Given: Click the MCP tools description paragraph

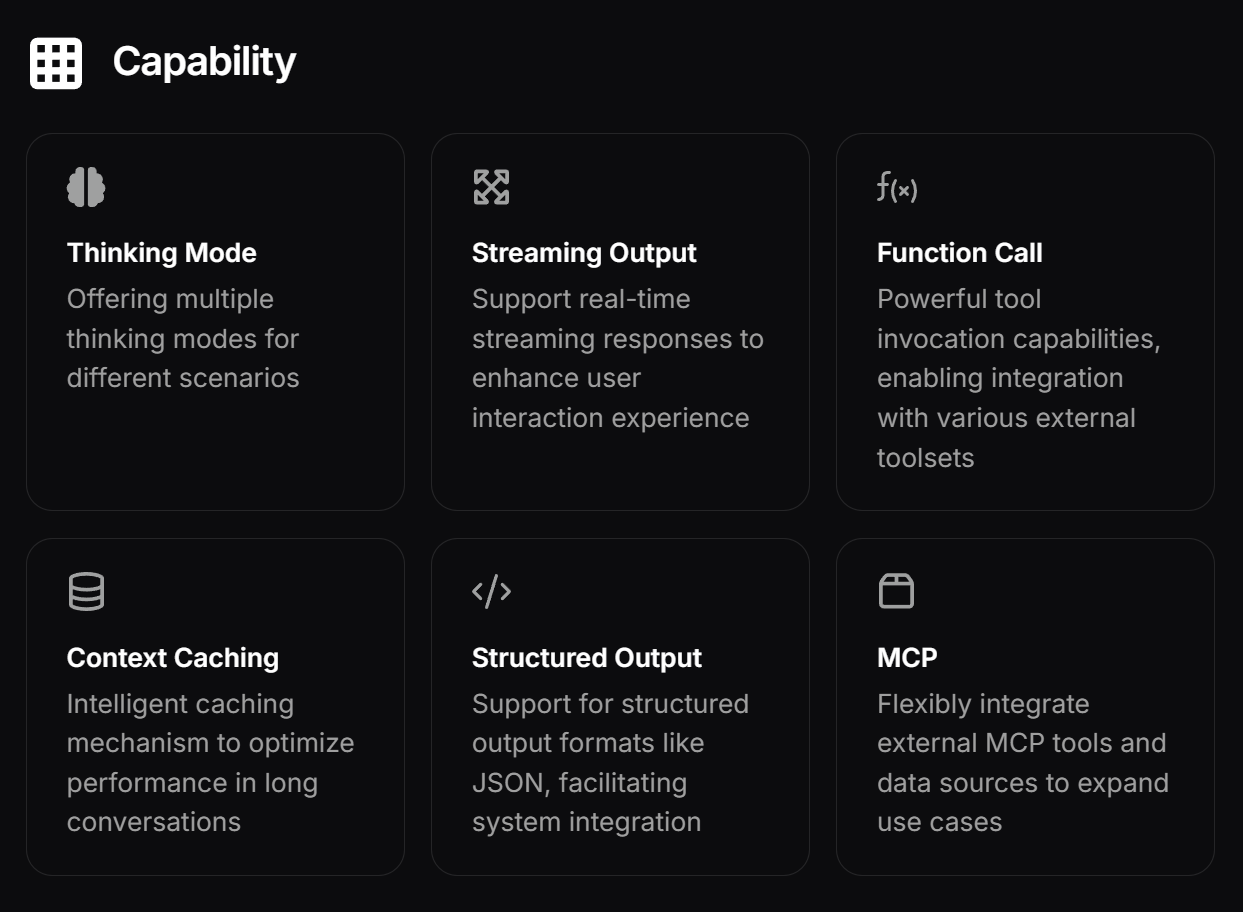Looking at the screenshot, I should tap(1023, 763).
